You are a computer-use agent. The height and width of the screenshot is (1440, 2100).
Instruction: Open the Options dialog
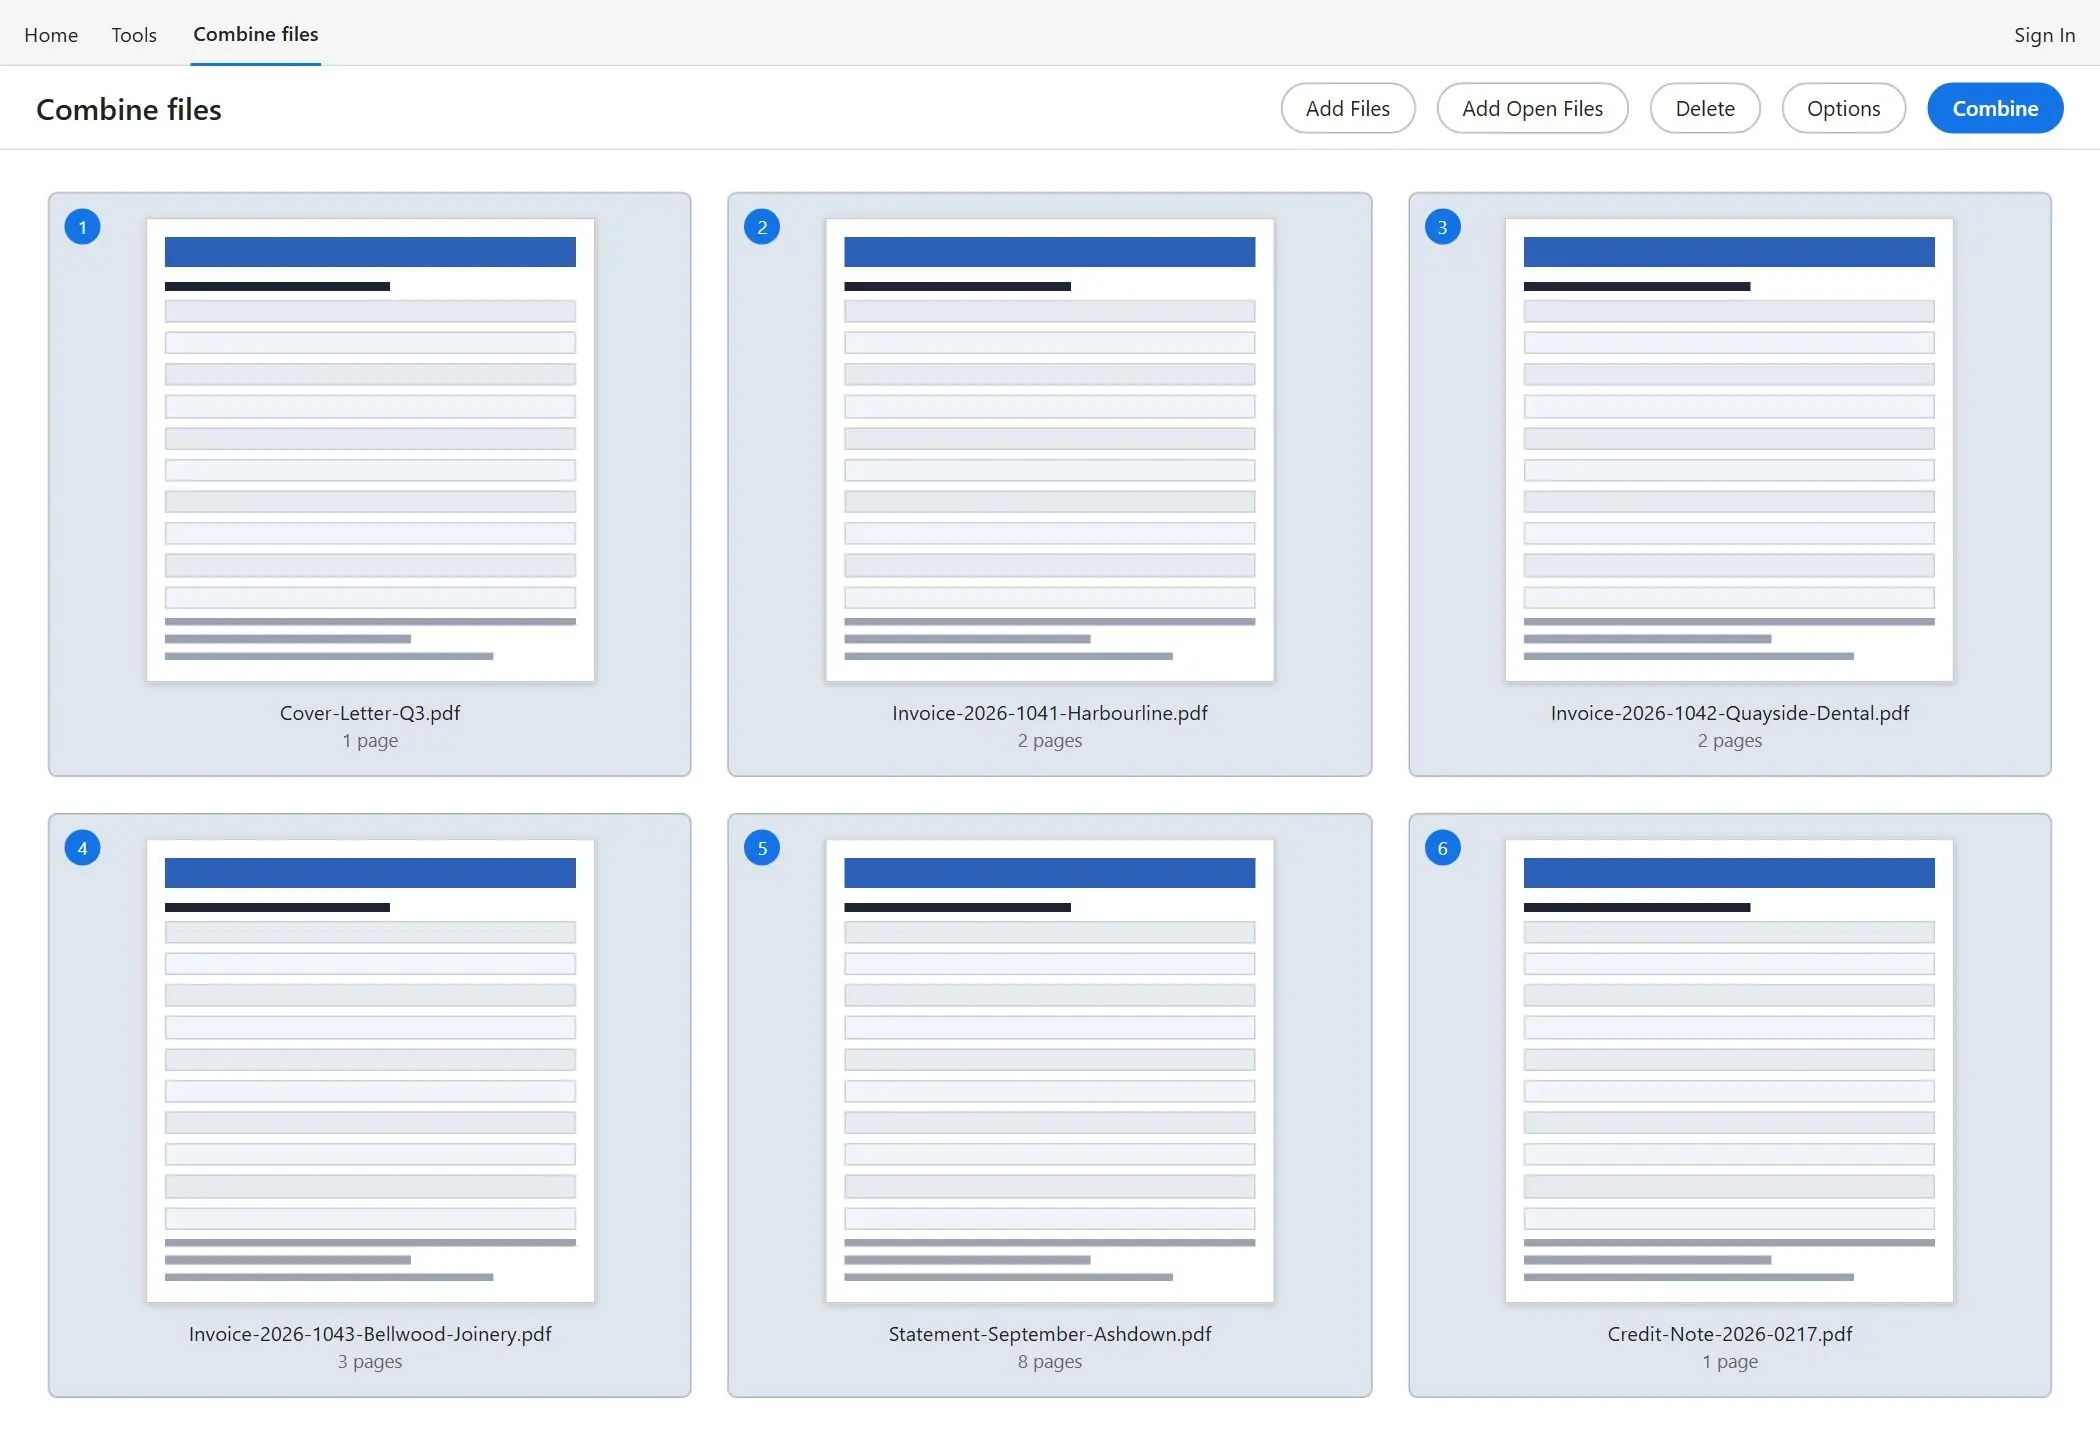click(1843, 108)
